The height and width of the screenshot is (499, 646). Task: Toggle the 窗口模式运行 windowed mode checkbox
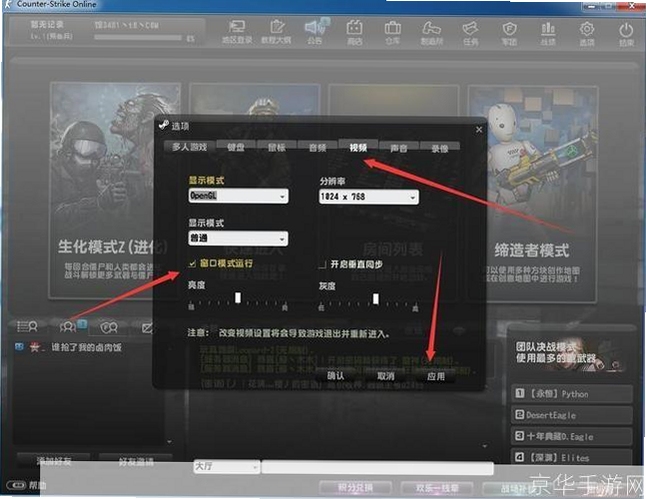192,264
